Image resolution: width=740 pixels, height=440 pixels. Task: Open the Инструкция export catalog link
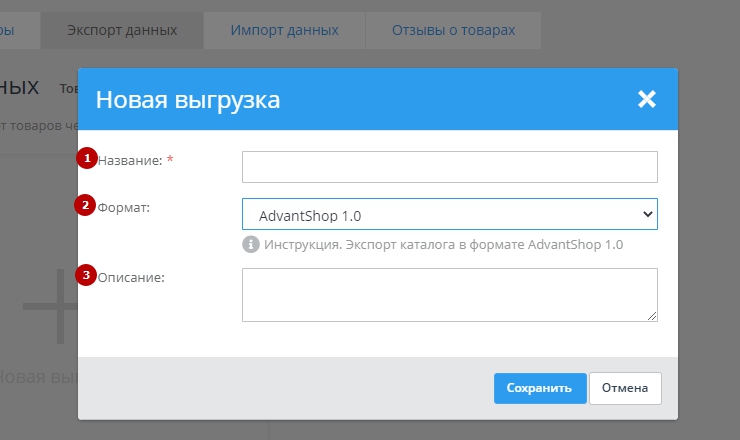(x=444, y=244)
